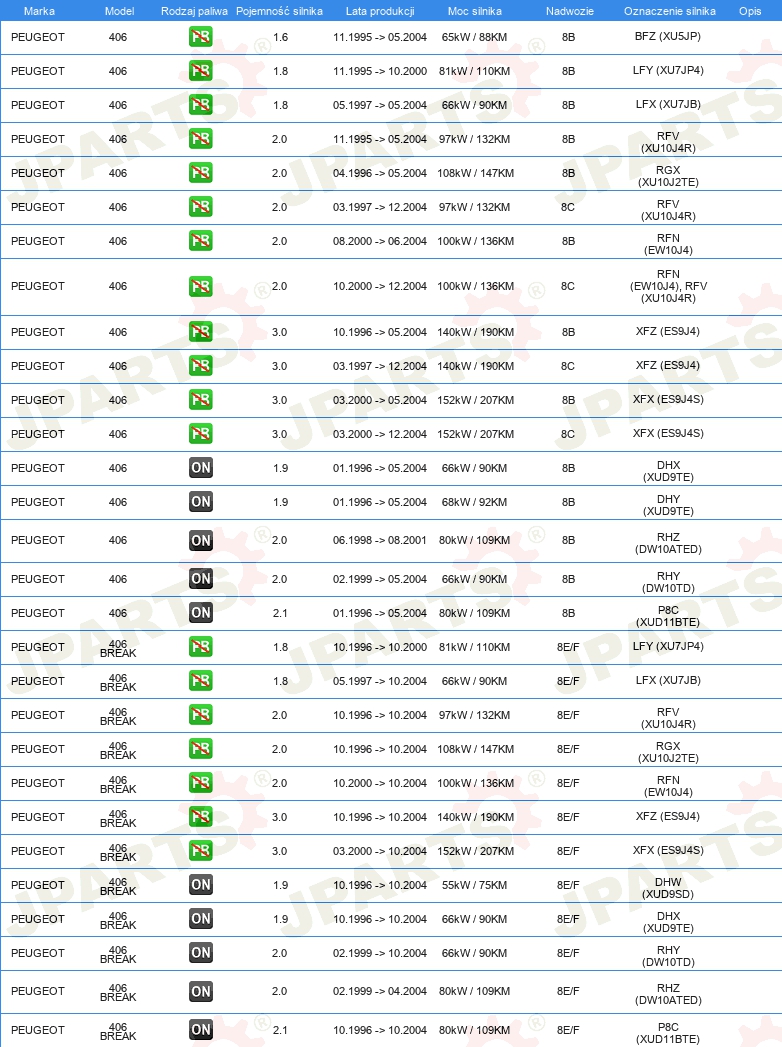Click the petrol icon in the 03.2000 -> 05.2004 XFX row
Viewport: 782px width, 1047px height.
point(200,400)
